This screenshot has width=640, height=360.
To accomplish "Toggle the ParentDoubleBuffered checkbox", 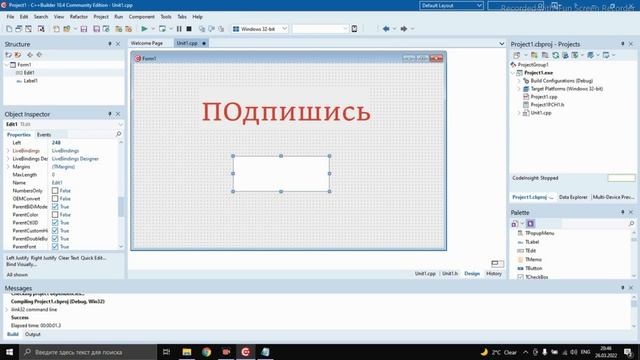I will (55, 238).
